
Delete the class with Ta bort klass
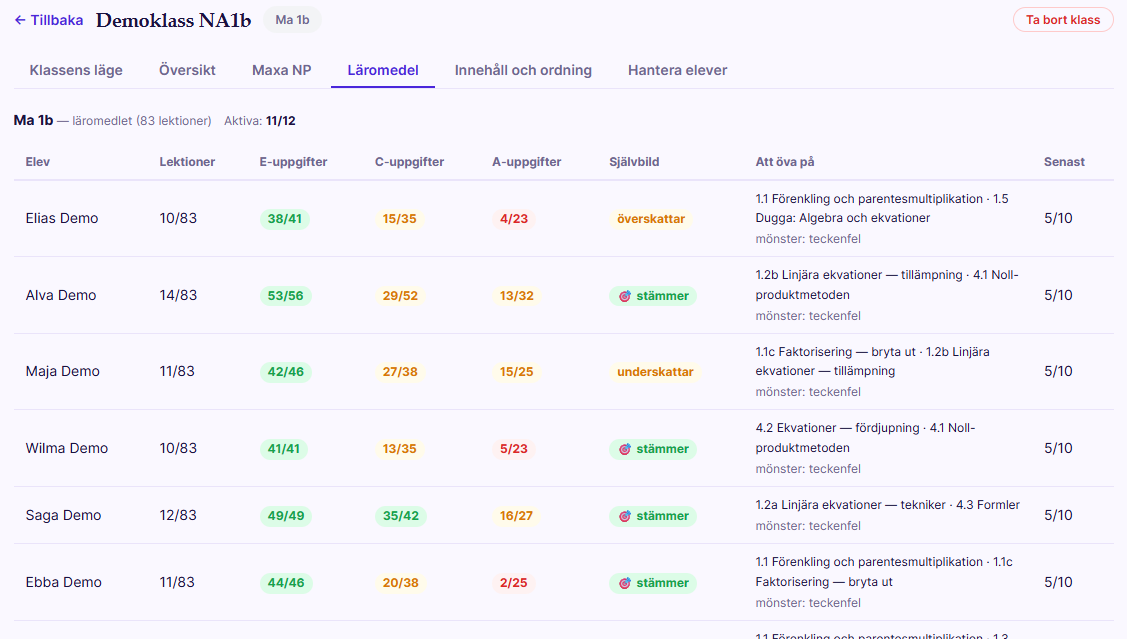click(x=1062, y=20)
